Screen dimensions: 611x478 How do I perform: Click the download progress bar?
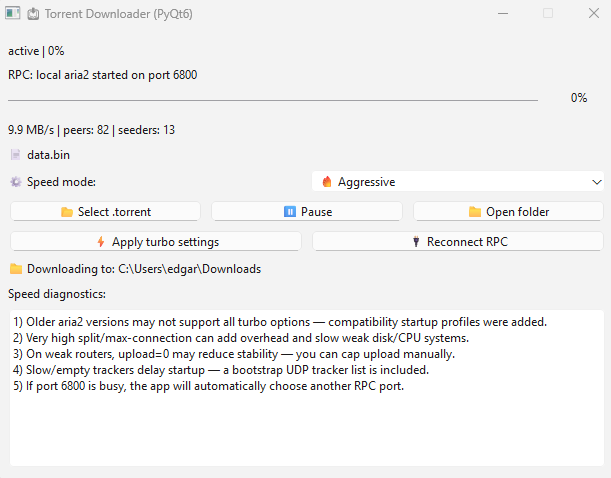(x=272, y=99)
